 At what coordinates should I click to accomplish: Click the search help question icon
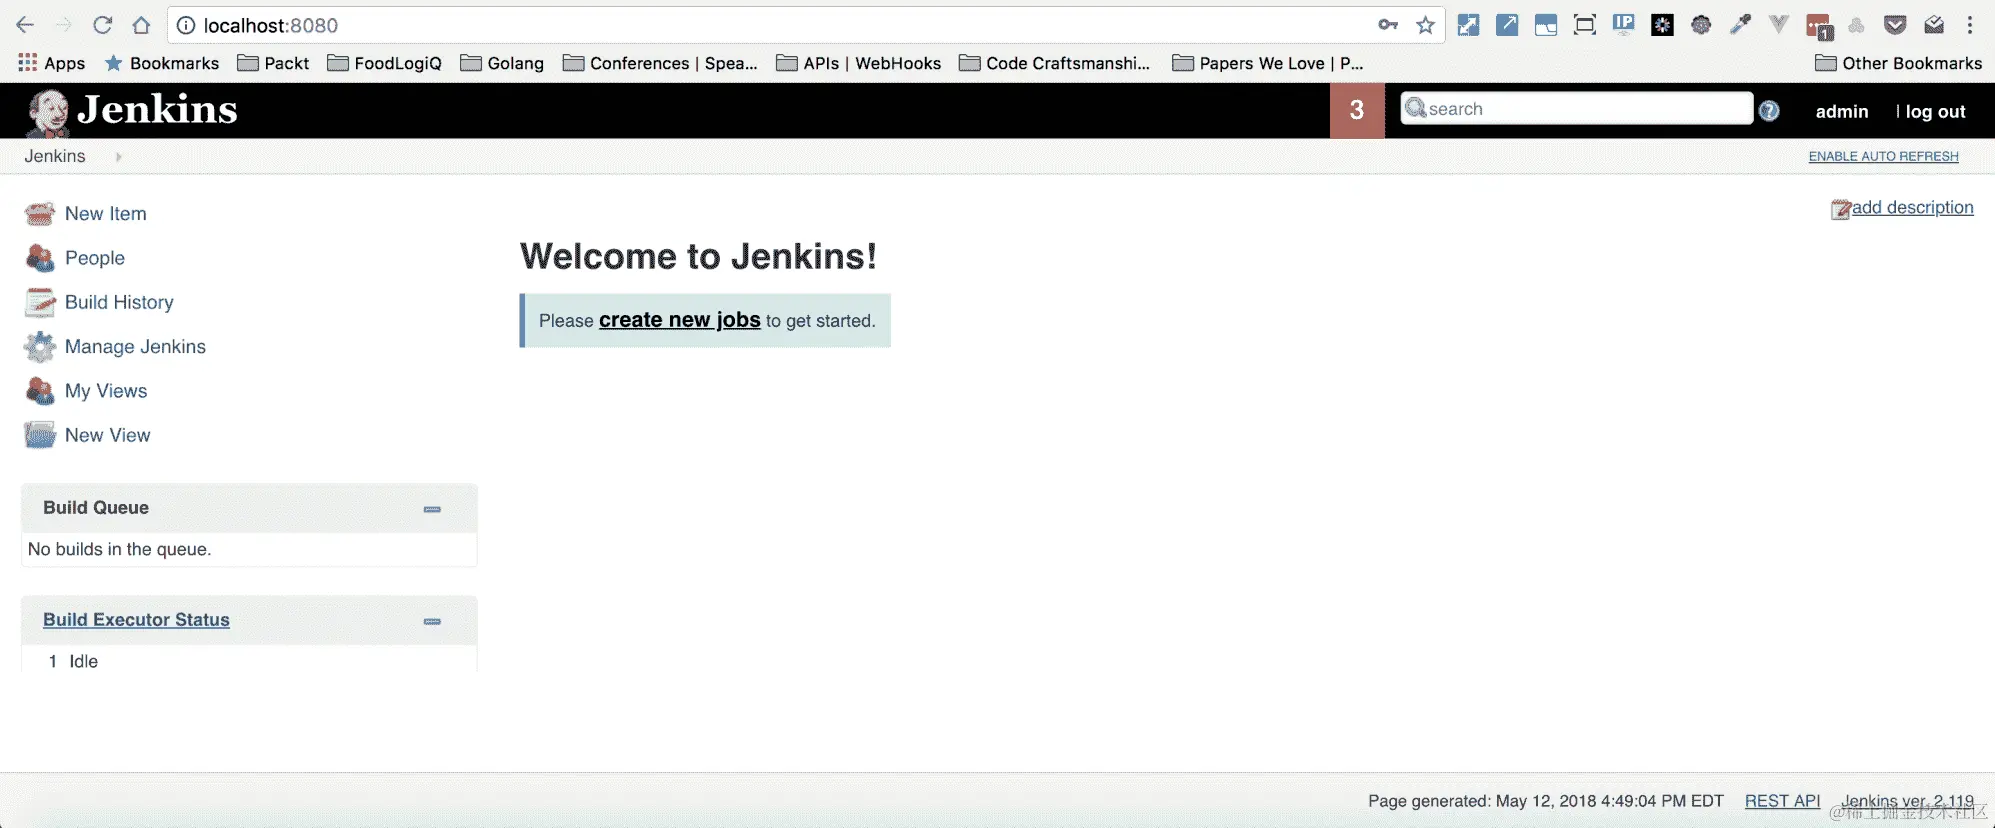coord(1769,111)
